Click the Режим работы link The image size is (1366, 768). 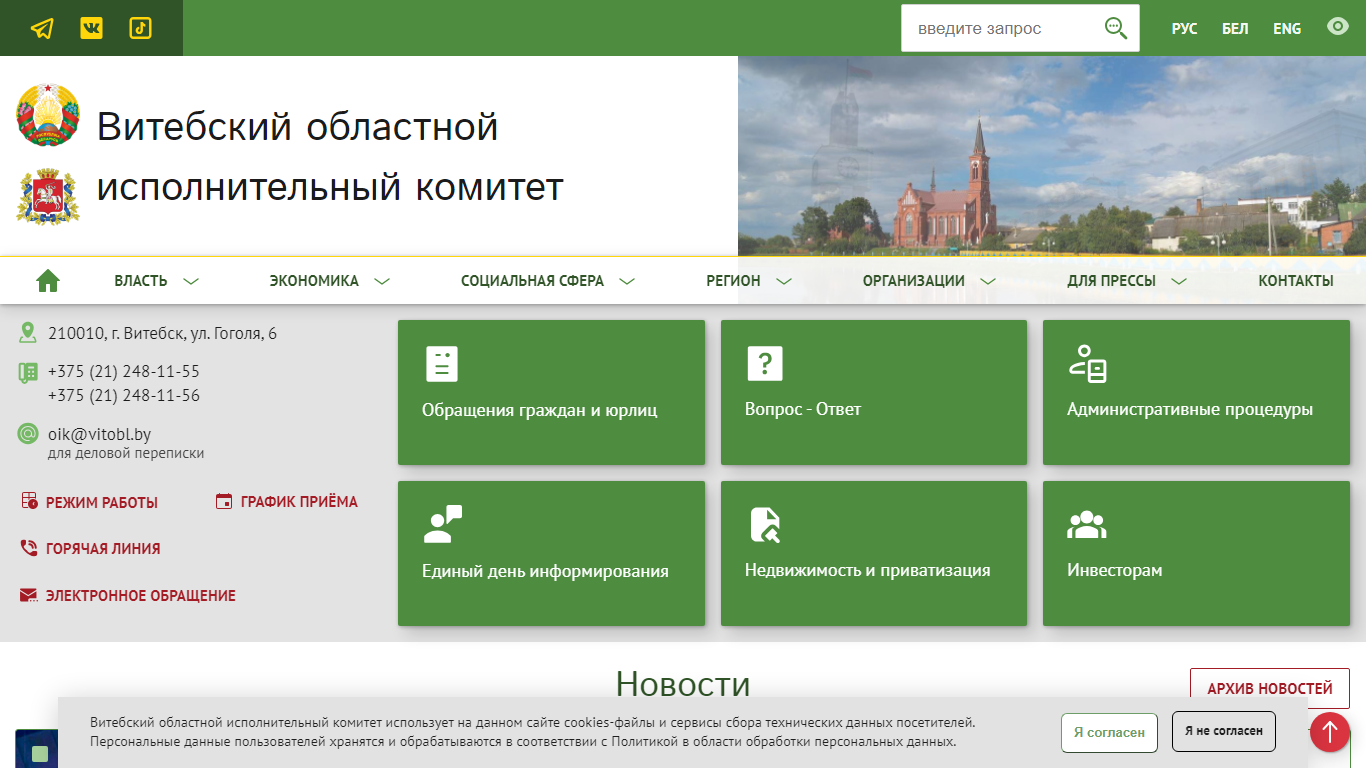(x=102, y=503)
